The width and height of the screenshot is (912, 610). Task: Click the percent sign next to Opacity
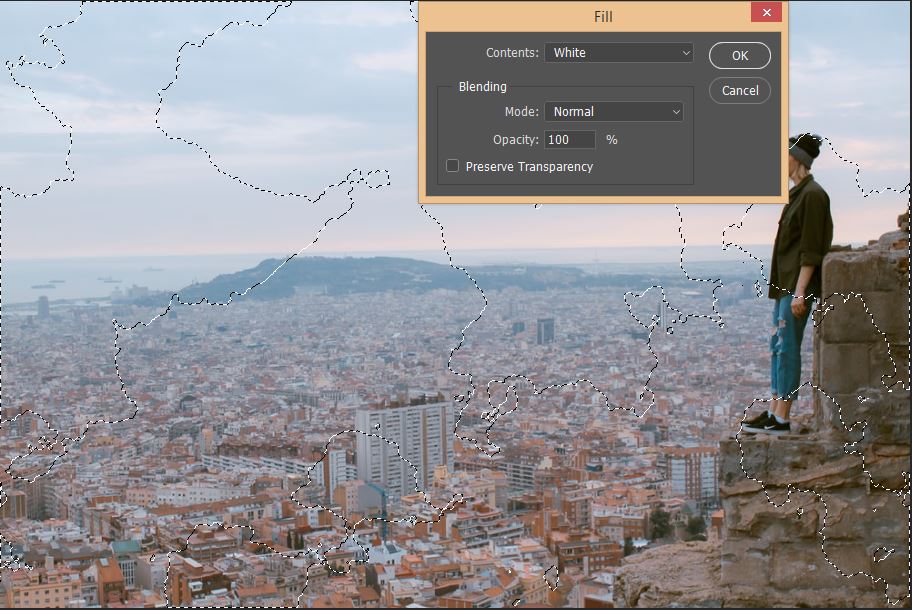click(x=611, y=140)
